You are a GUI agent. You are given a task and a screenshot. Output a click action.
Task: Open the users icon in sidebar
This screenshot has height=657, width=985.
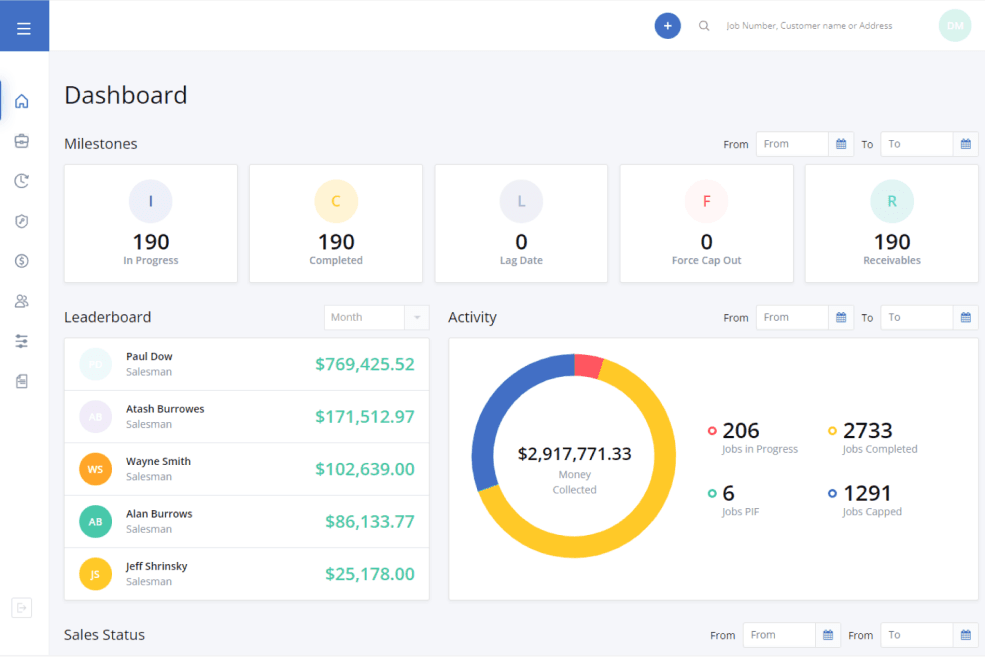(22, 301)
